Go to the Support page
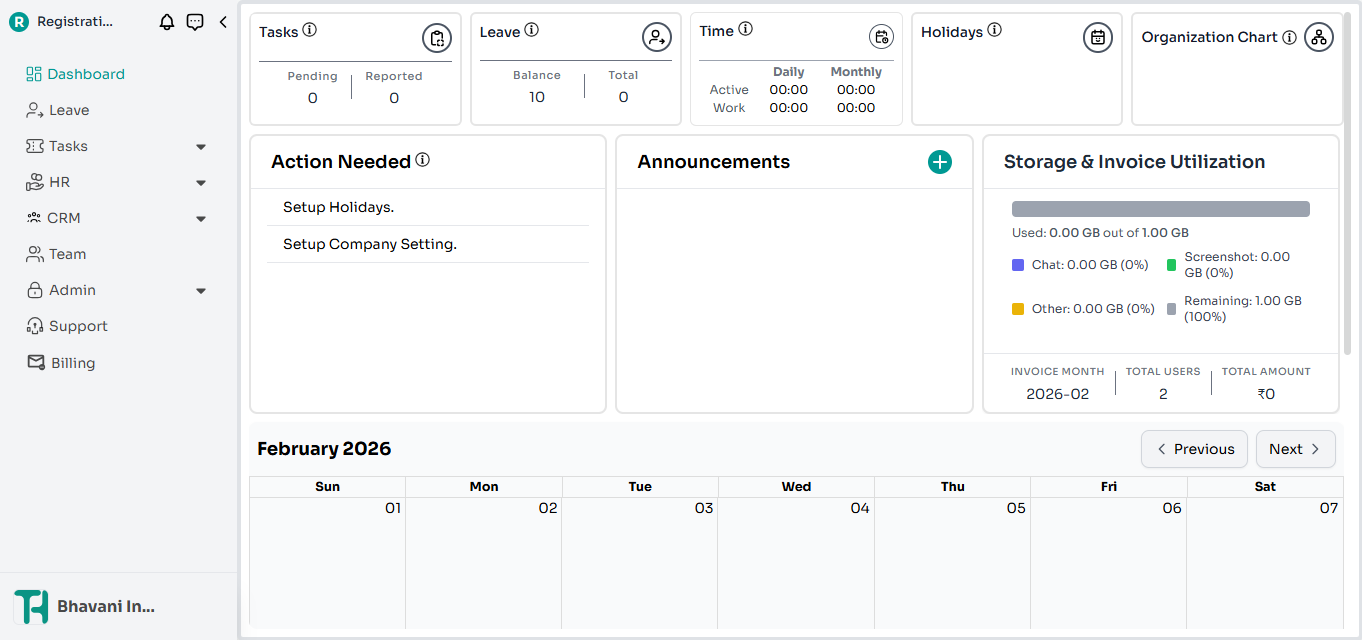 (x=77, y=326)
